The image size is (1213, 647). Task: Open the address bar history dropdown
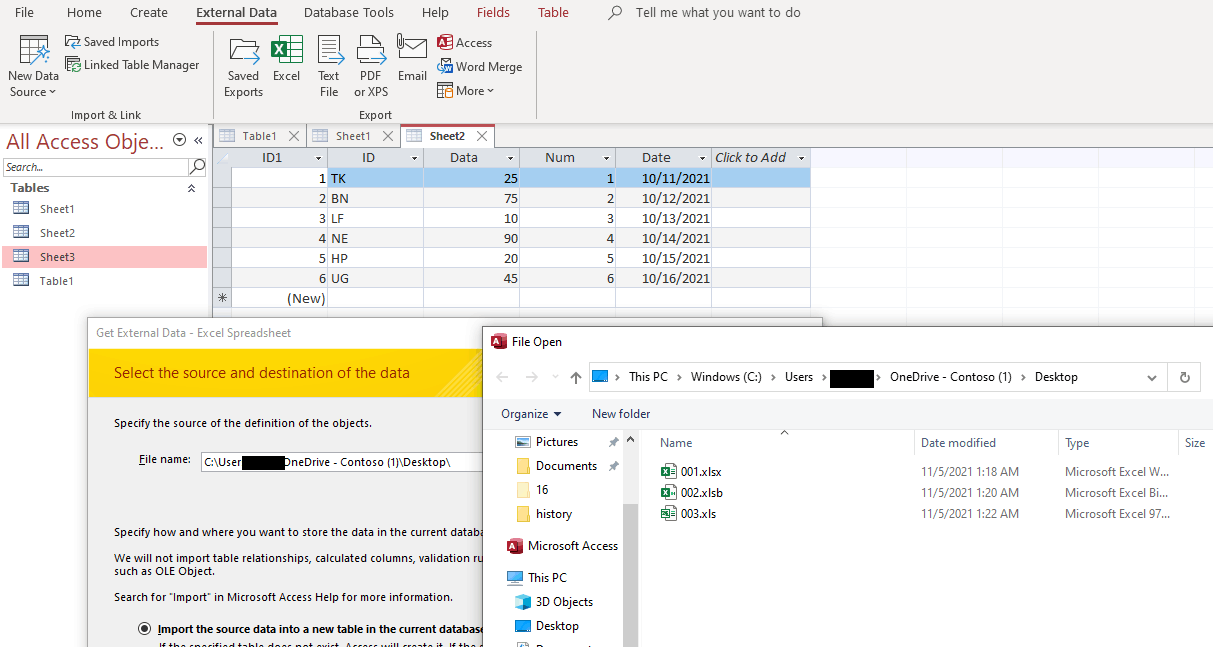(x=1152, y=377)
